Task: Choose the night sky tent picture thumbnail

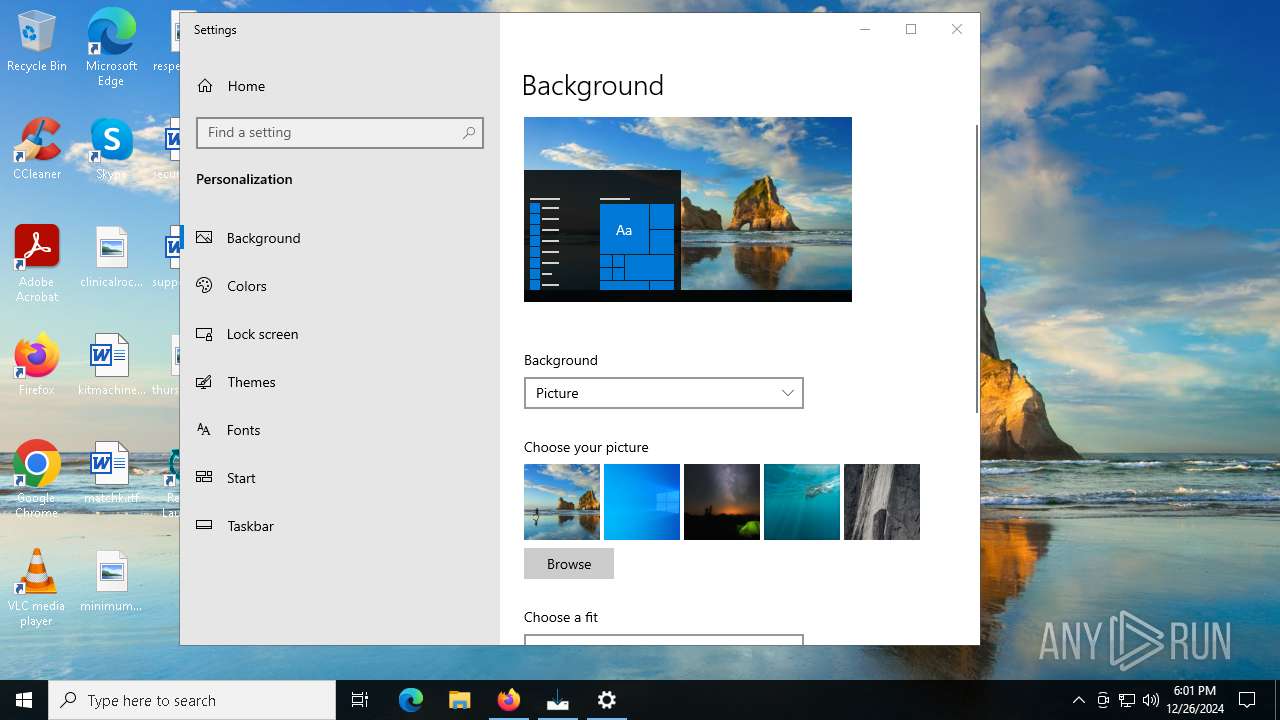Action: [722, 502]
